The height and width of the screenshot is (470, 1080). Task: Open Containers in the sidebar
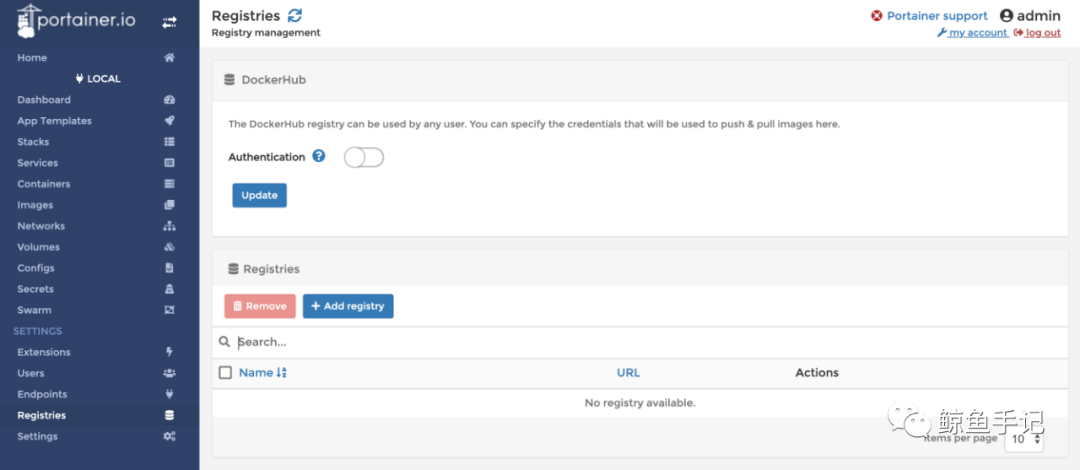[44, 184]
